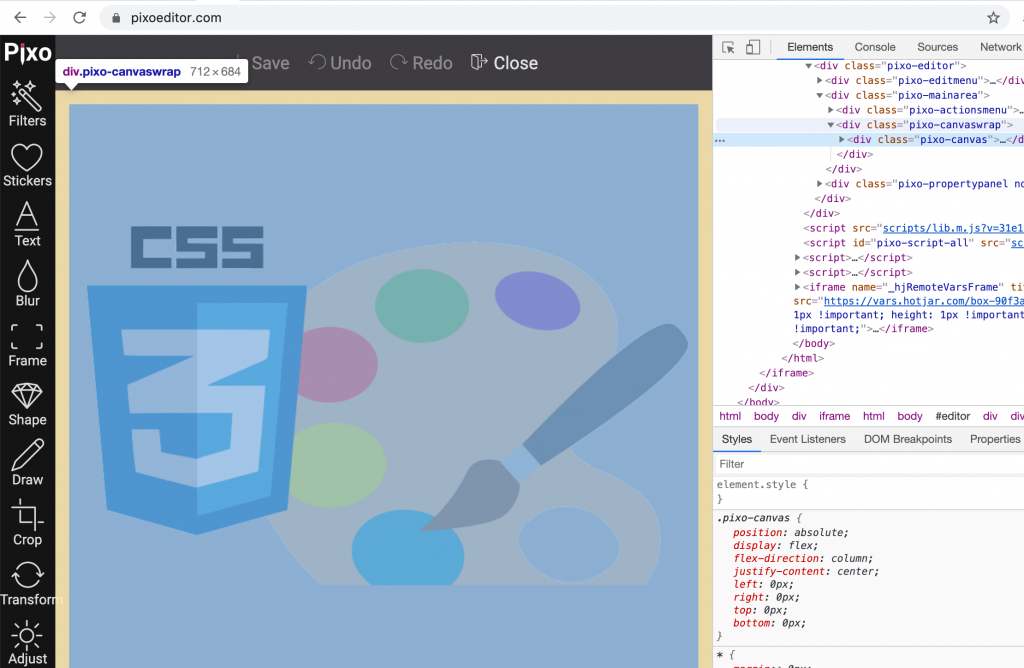Collapse the pixo-canvaswrap div node
This screenshot has width=1024, height=668.
[831, 125]
